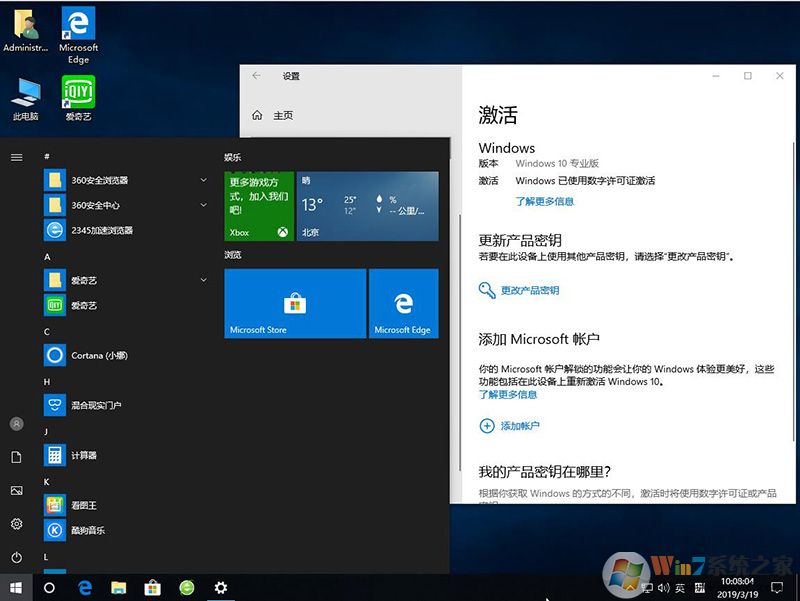The image size is (800, 601).
Task: Launch Cortana (小娜) from Start list
Action: tap(125, 355)
